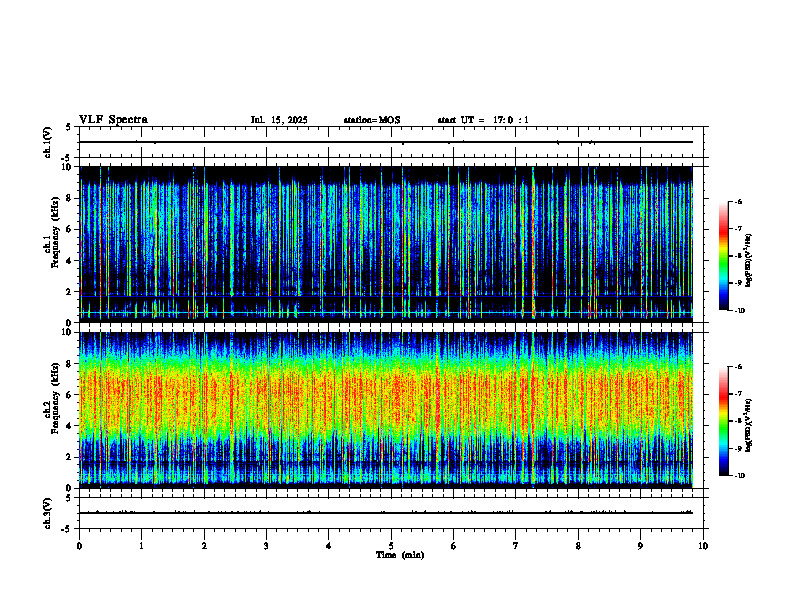Click the "VLF Spectra" title text
Image resolution: width=792 pixels, height=612 pixels.
[113, 120]
